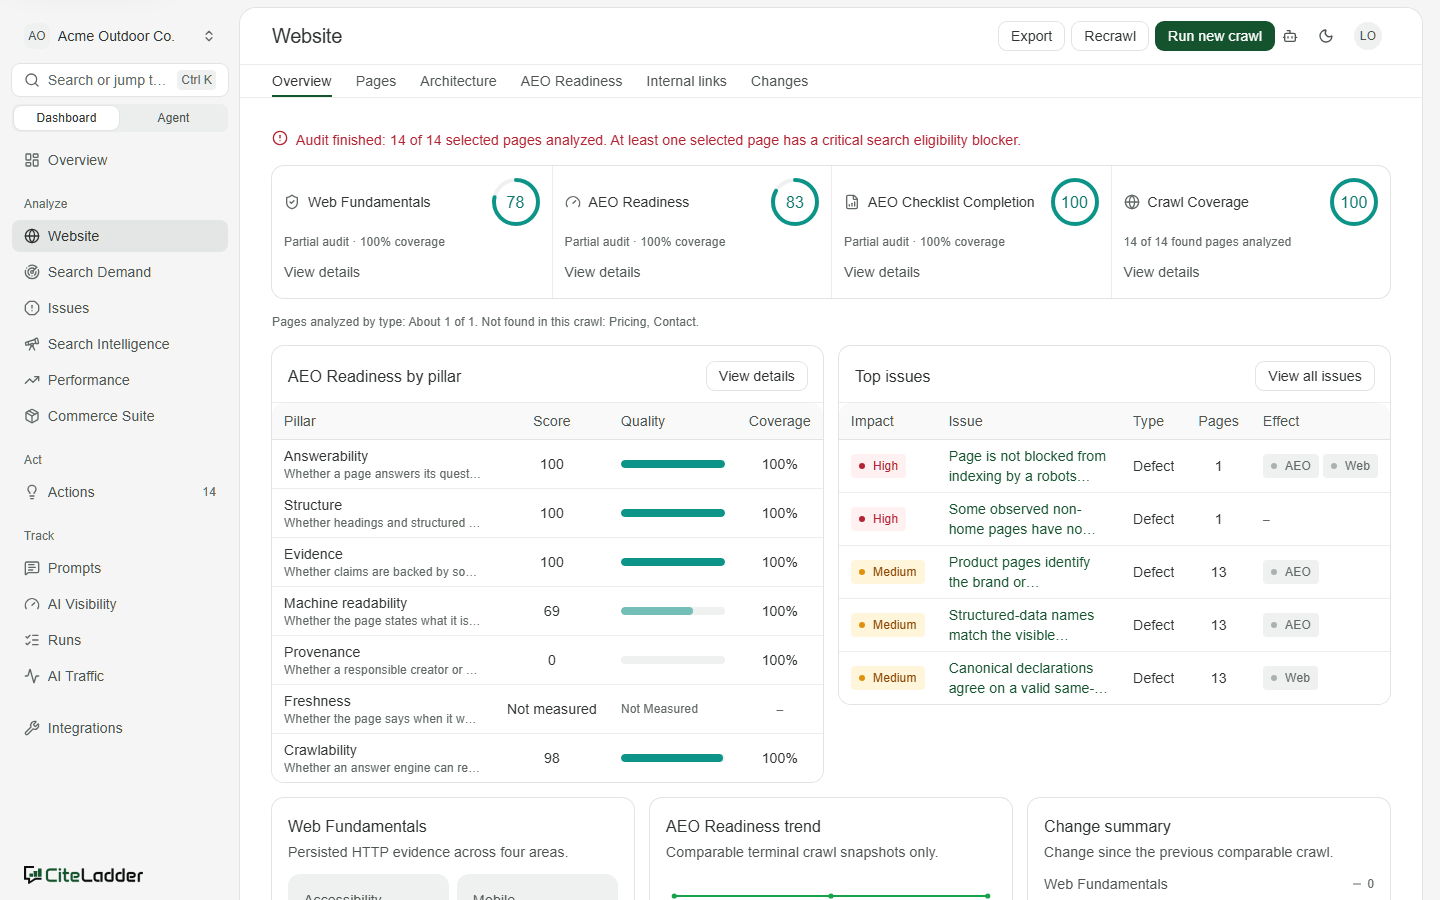
Task: Select the AEO Readiness tab
Action: [571, 81]
